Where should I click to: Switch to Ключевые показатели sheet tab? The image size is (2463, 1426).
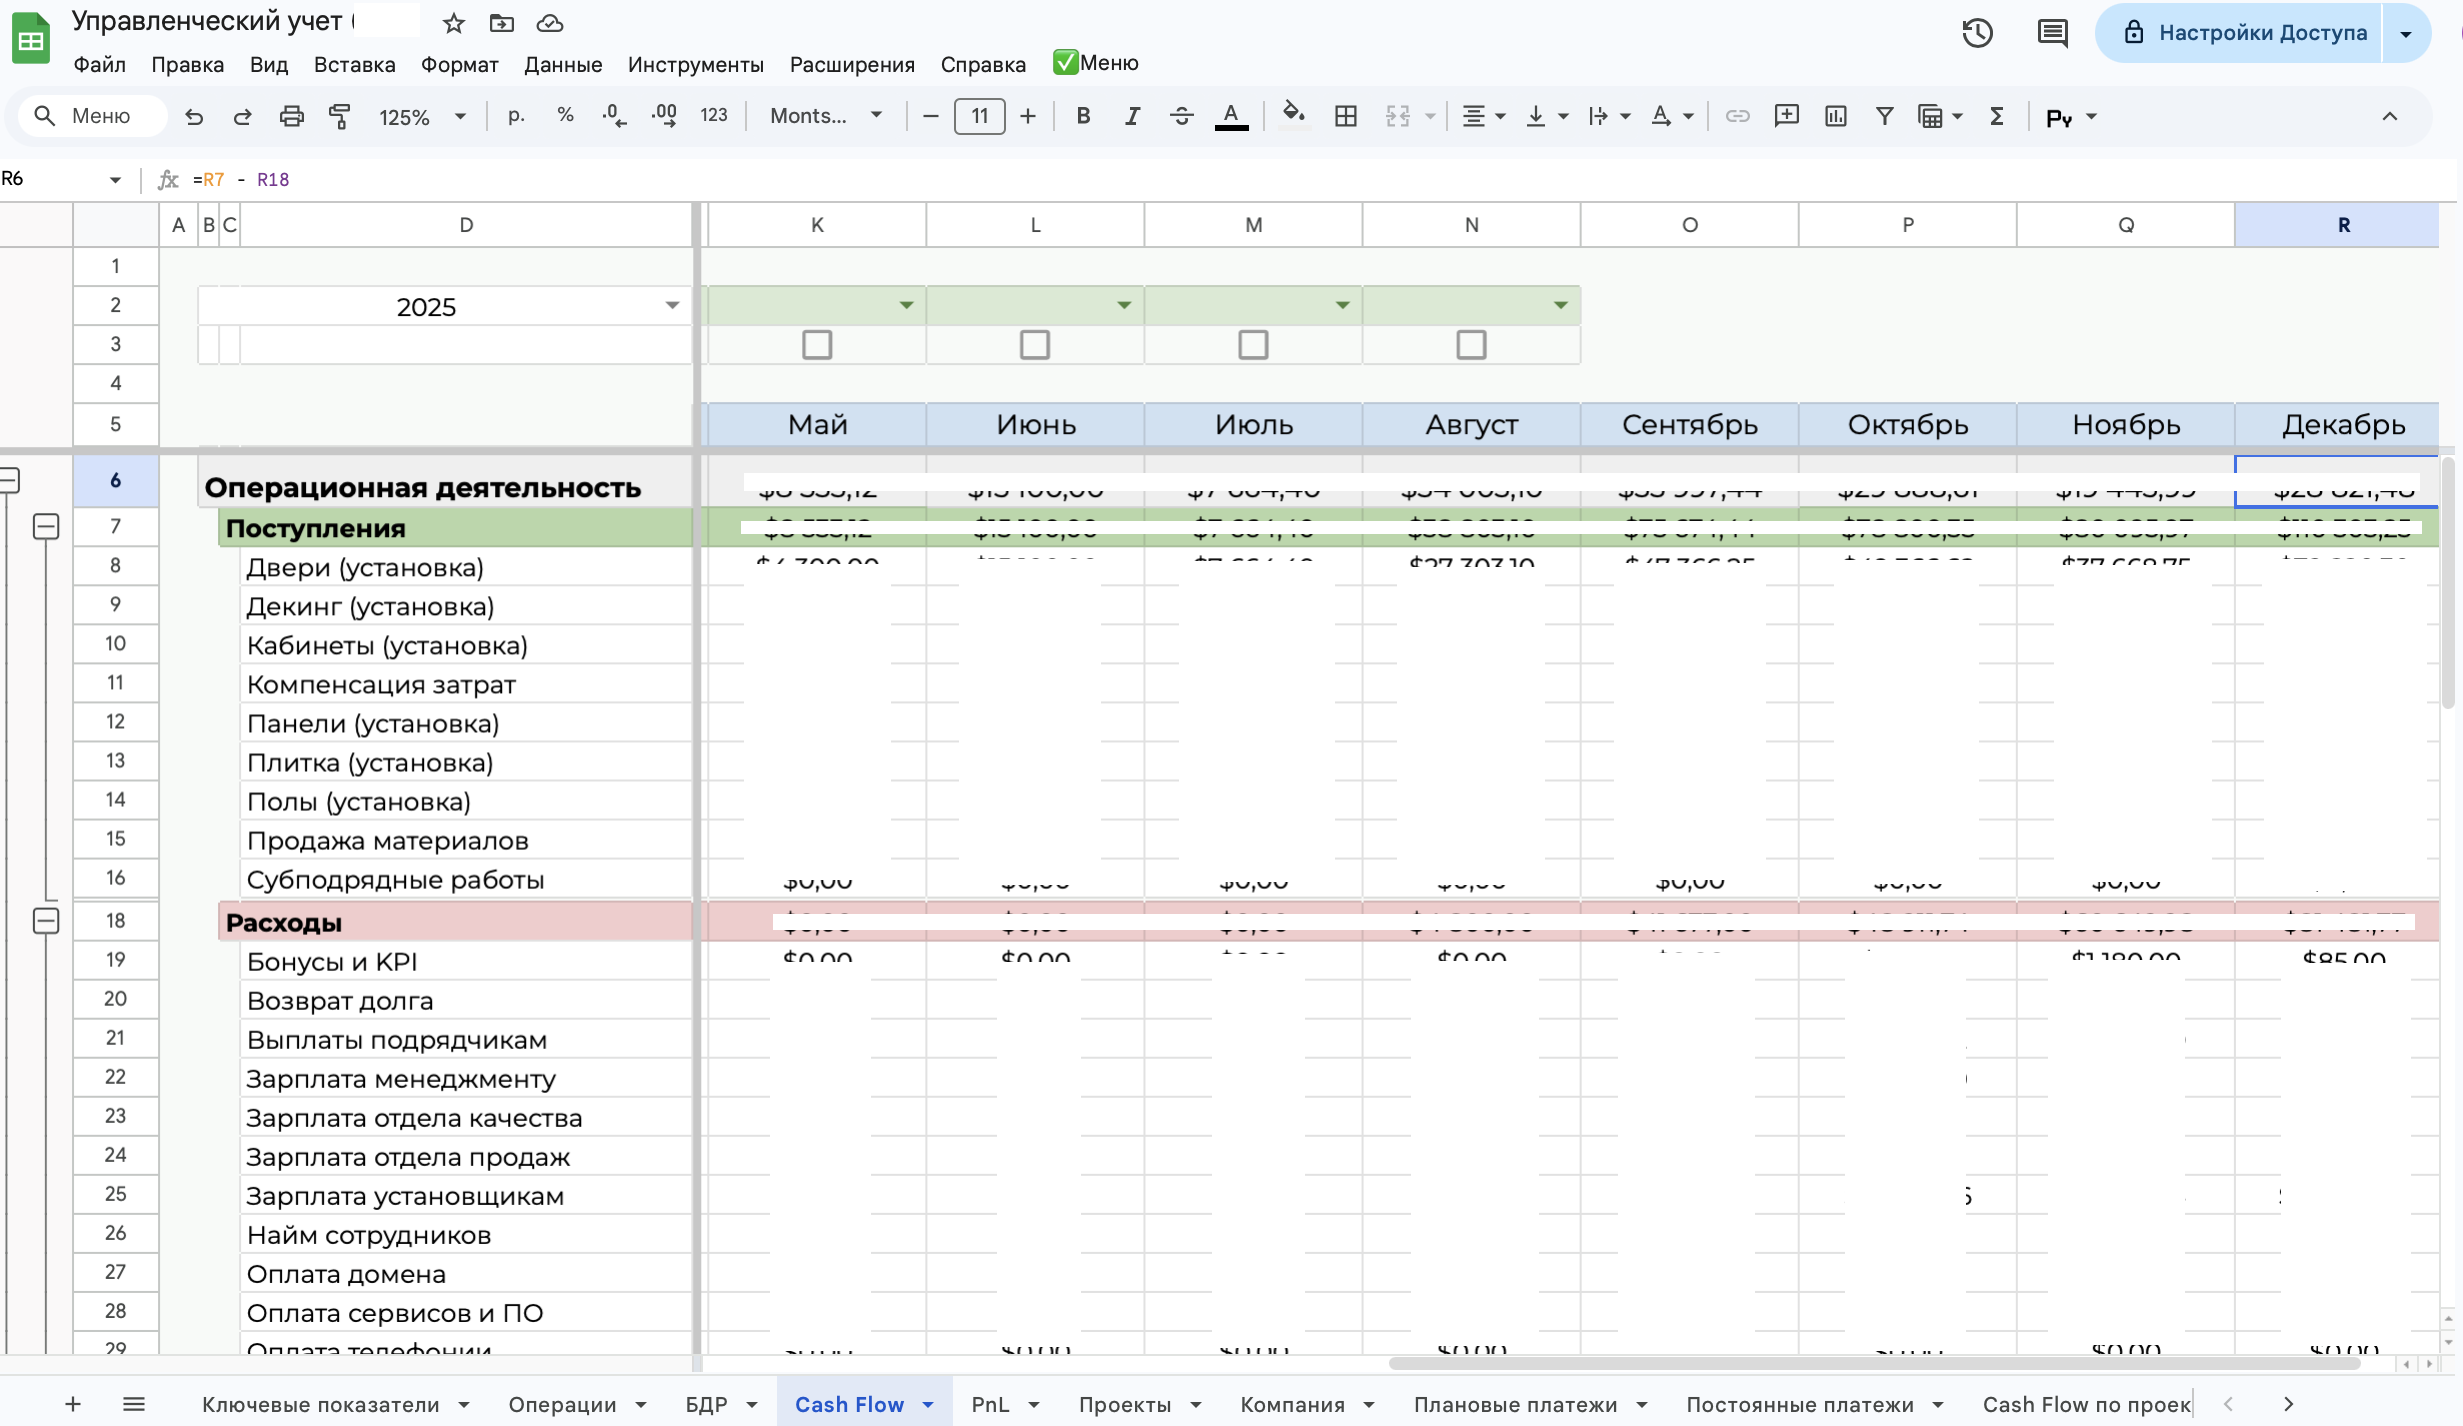[x=320, y=1404]
